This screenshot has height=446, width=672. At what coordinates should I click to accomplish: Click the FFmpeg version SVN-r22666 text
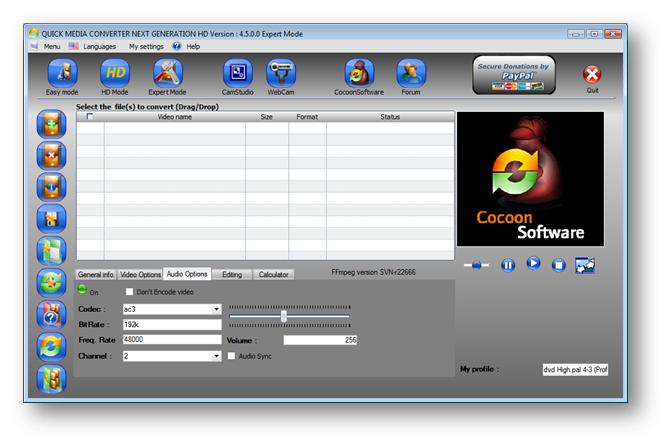pyautogui.click(x=373, y=272)
